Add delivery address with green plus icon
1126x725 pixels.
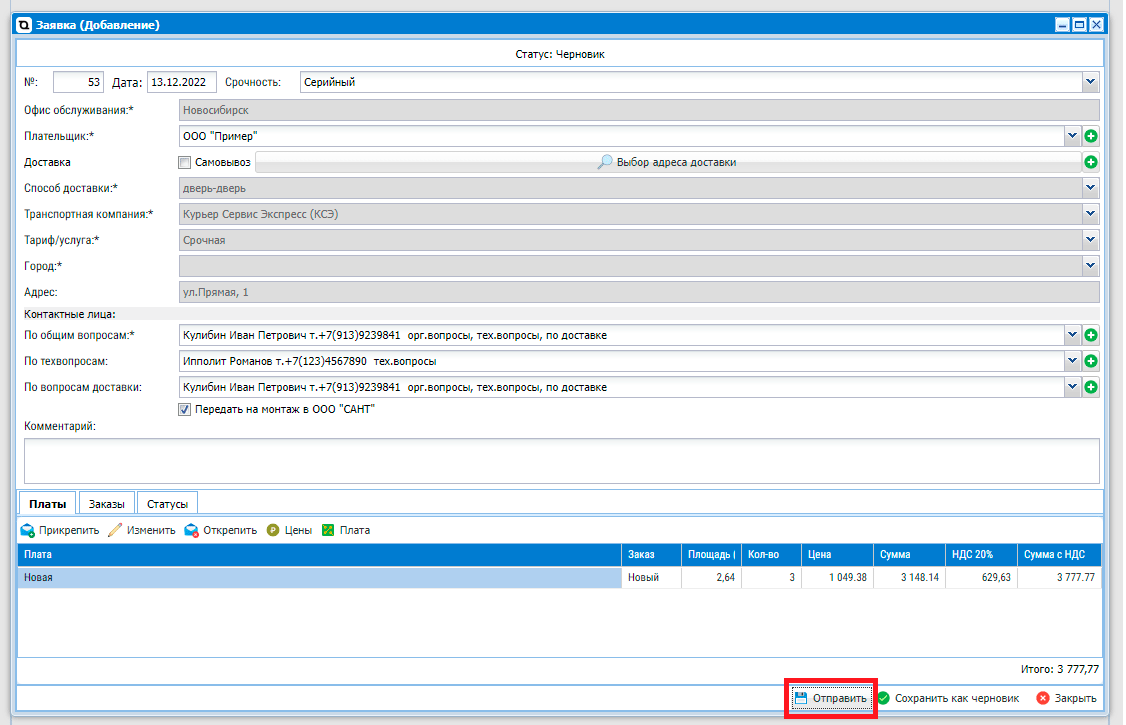pos(1091,162)
